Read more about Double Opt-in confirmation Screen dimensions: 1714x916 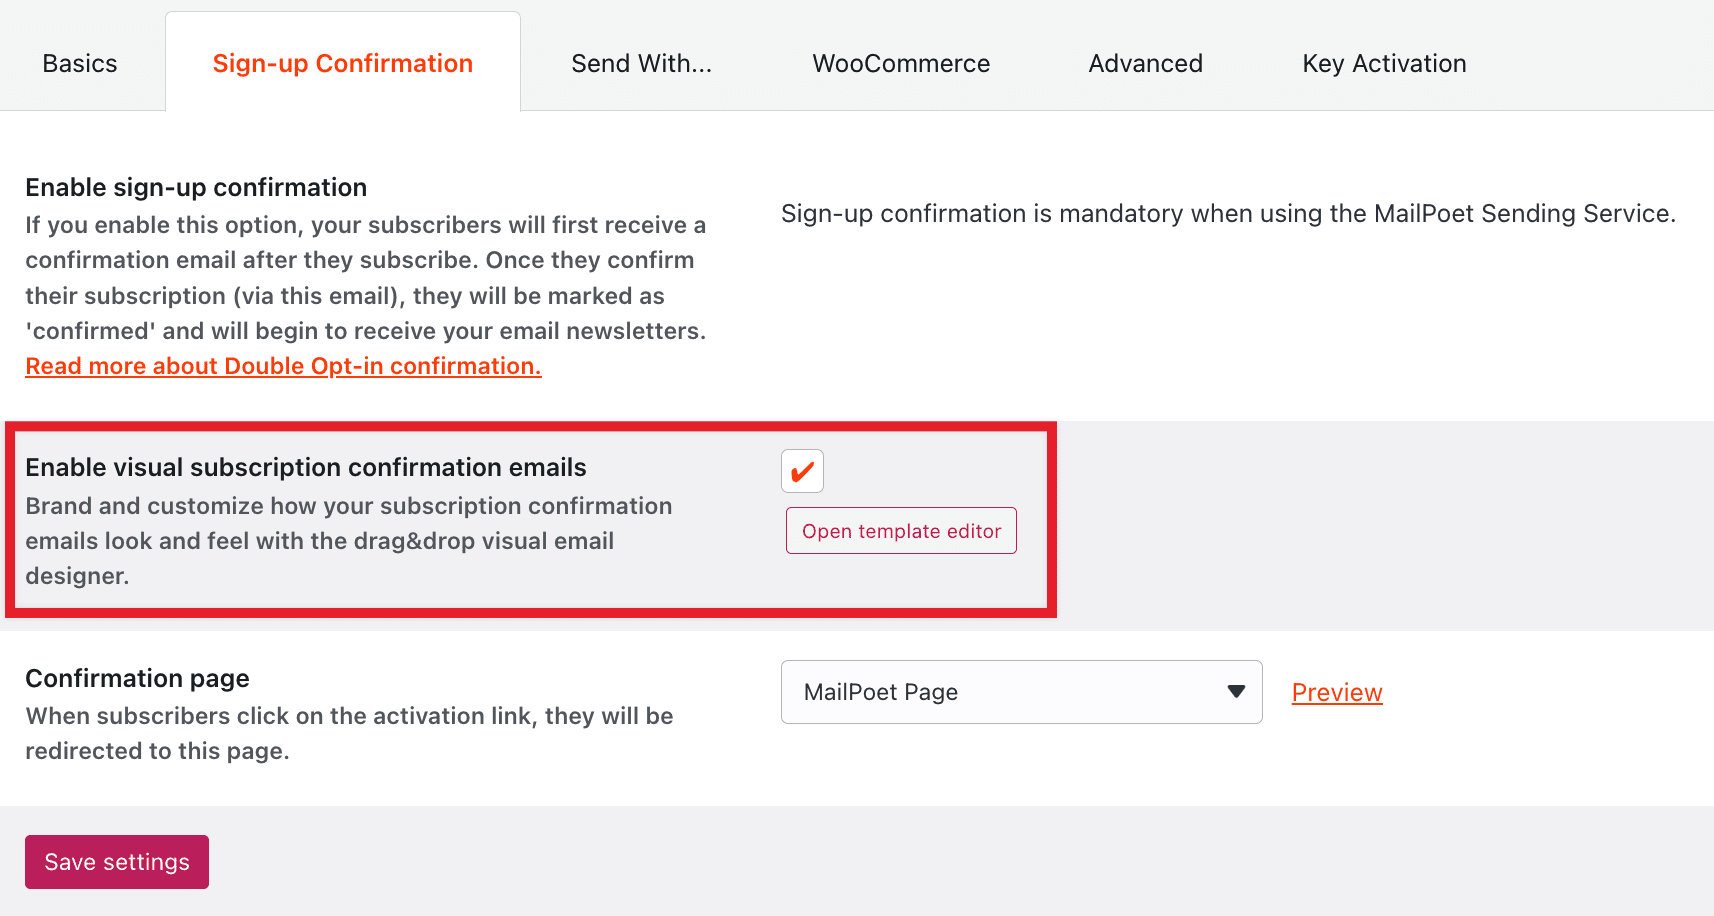coord(283,365)
